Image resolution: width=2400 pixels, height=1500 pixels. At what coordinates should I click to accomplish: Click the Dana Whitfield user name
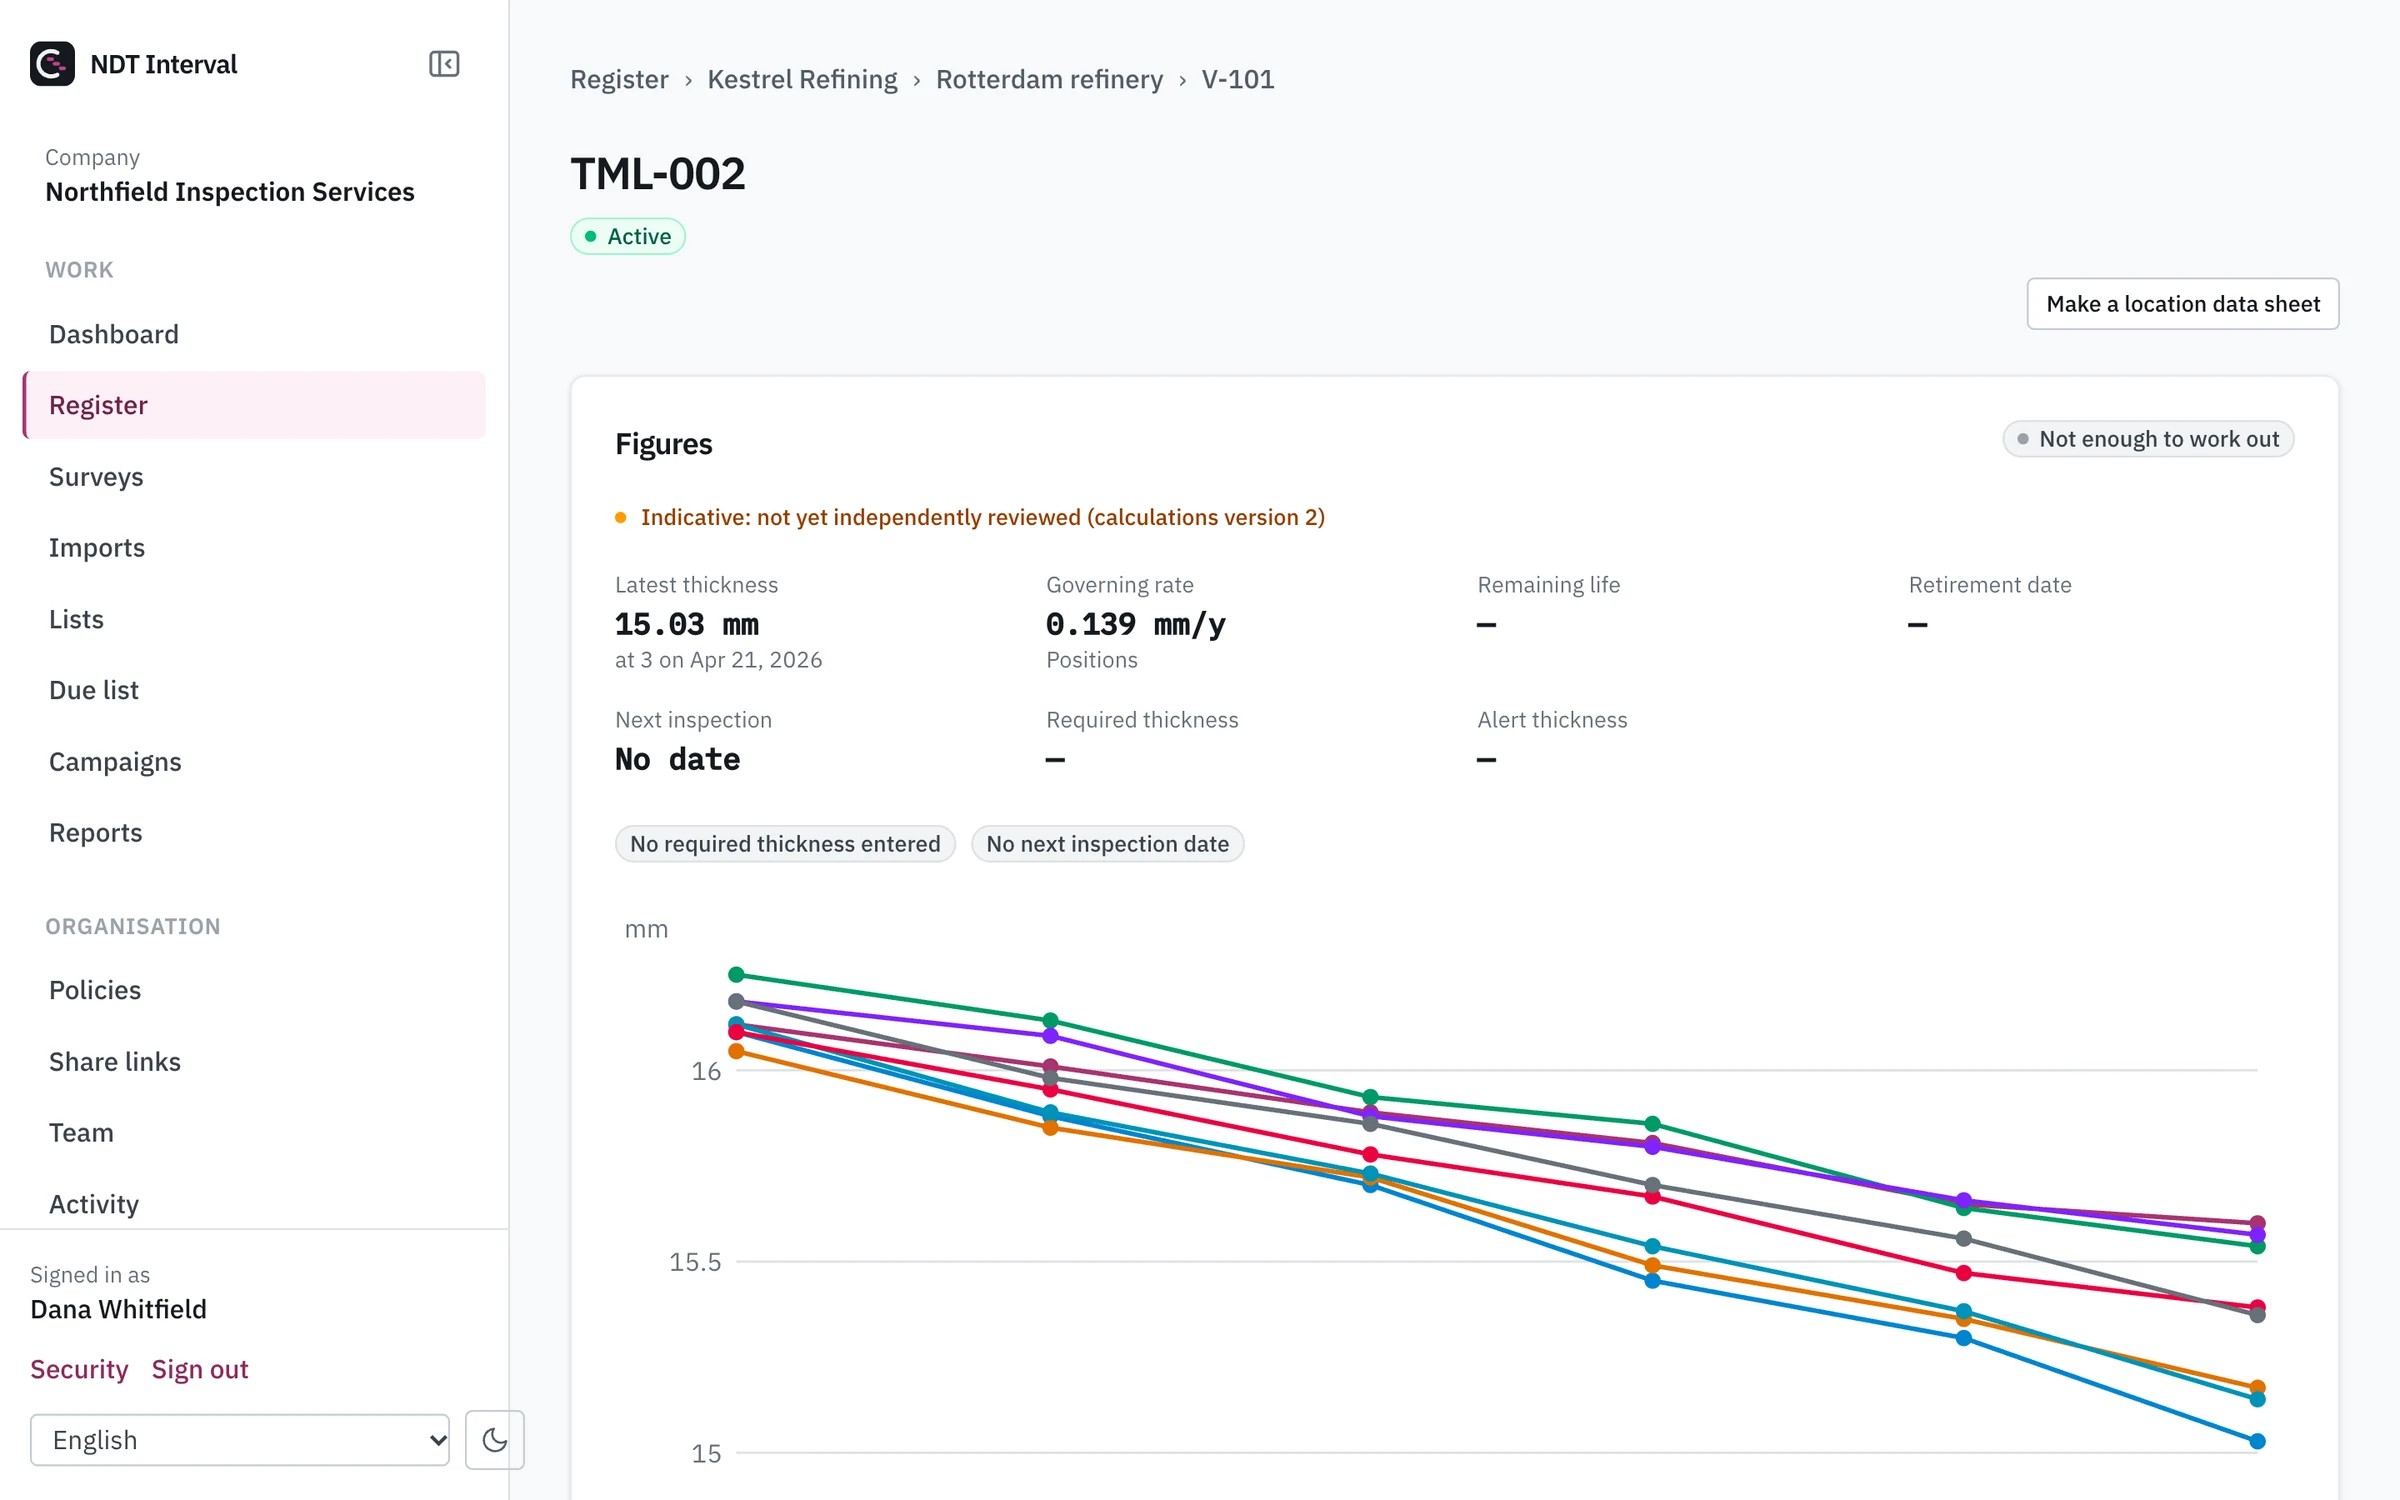[x=118, y=1310]
